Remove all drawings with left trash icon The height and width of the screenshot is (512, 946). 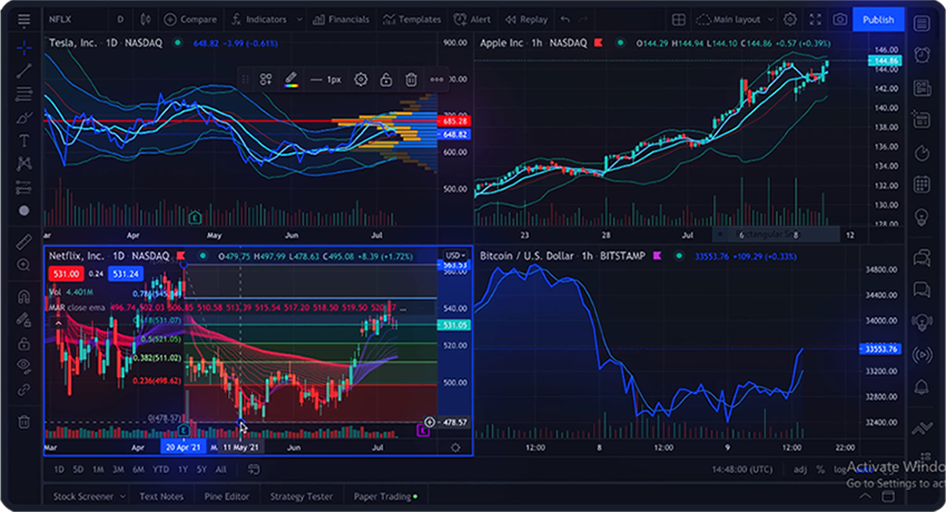coord(24,422)
